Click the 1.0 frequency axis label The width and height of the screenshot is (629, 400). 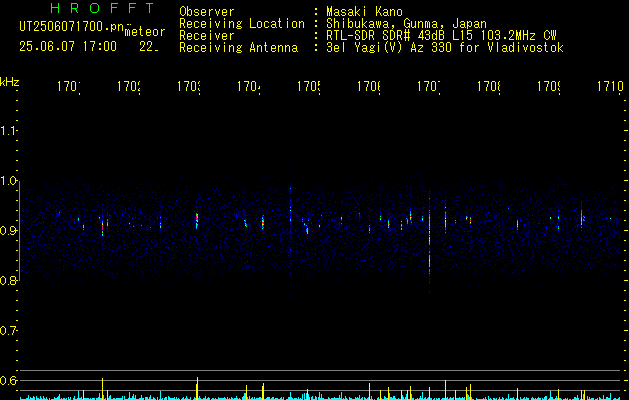pos(8,181)
